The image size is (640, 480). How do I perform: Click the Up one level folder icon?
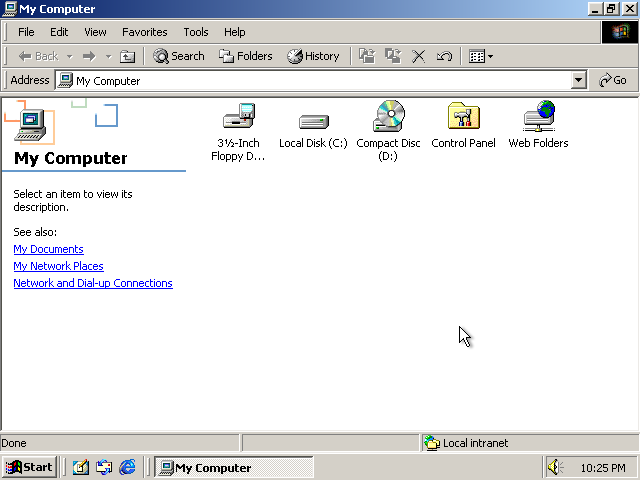[x=127, y=56]
